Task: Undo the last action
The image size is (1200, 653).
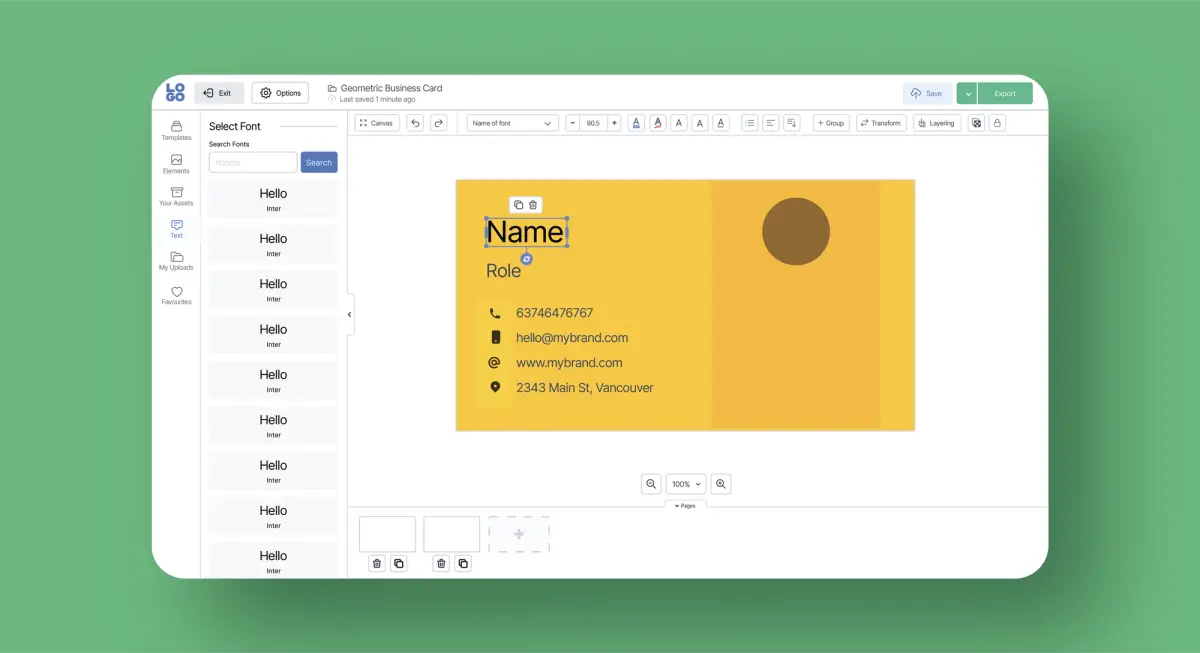Action: point(415,122)
